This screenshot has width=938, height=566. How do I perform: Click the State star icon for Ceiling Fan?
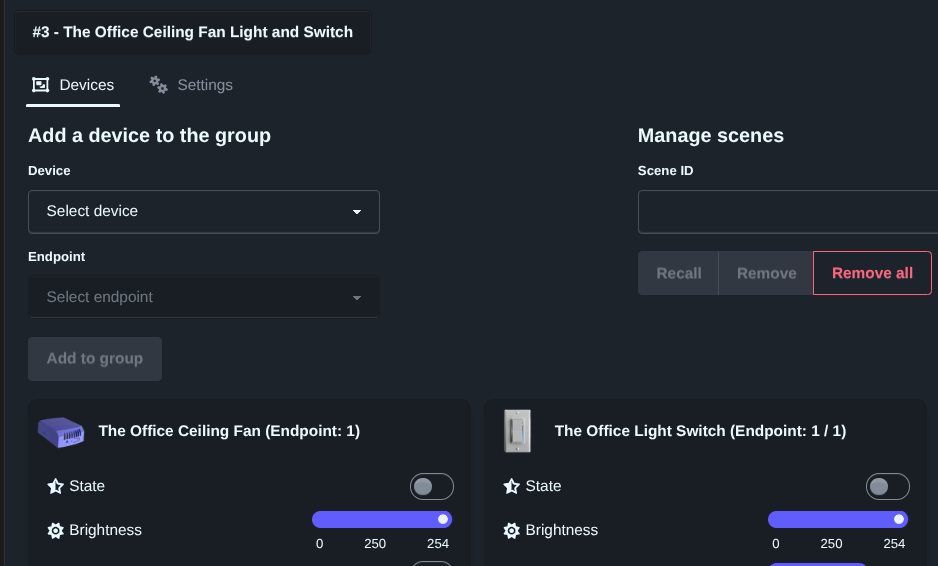tap(56, 487)
